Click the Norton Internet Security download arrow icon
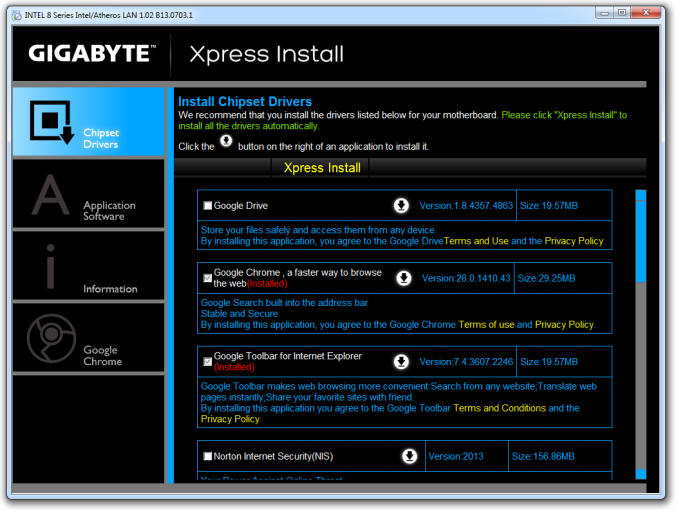 [409, 456]
